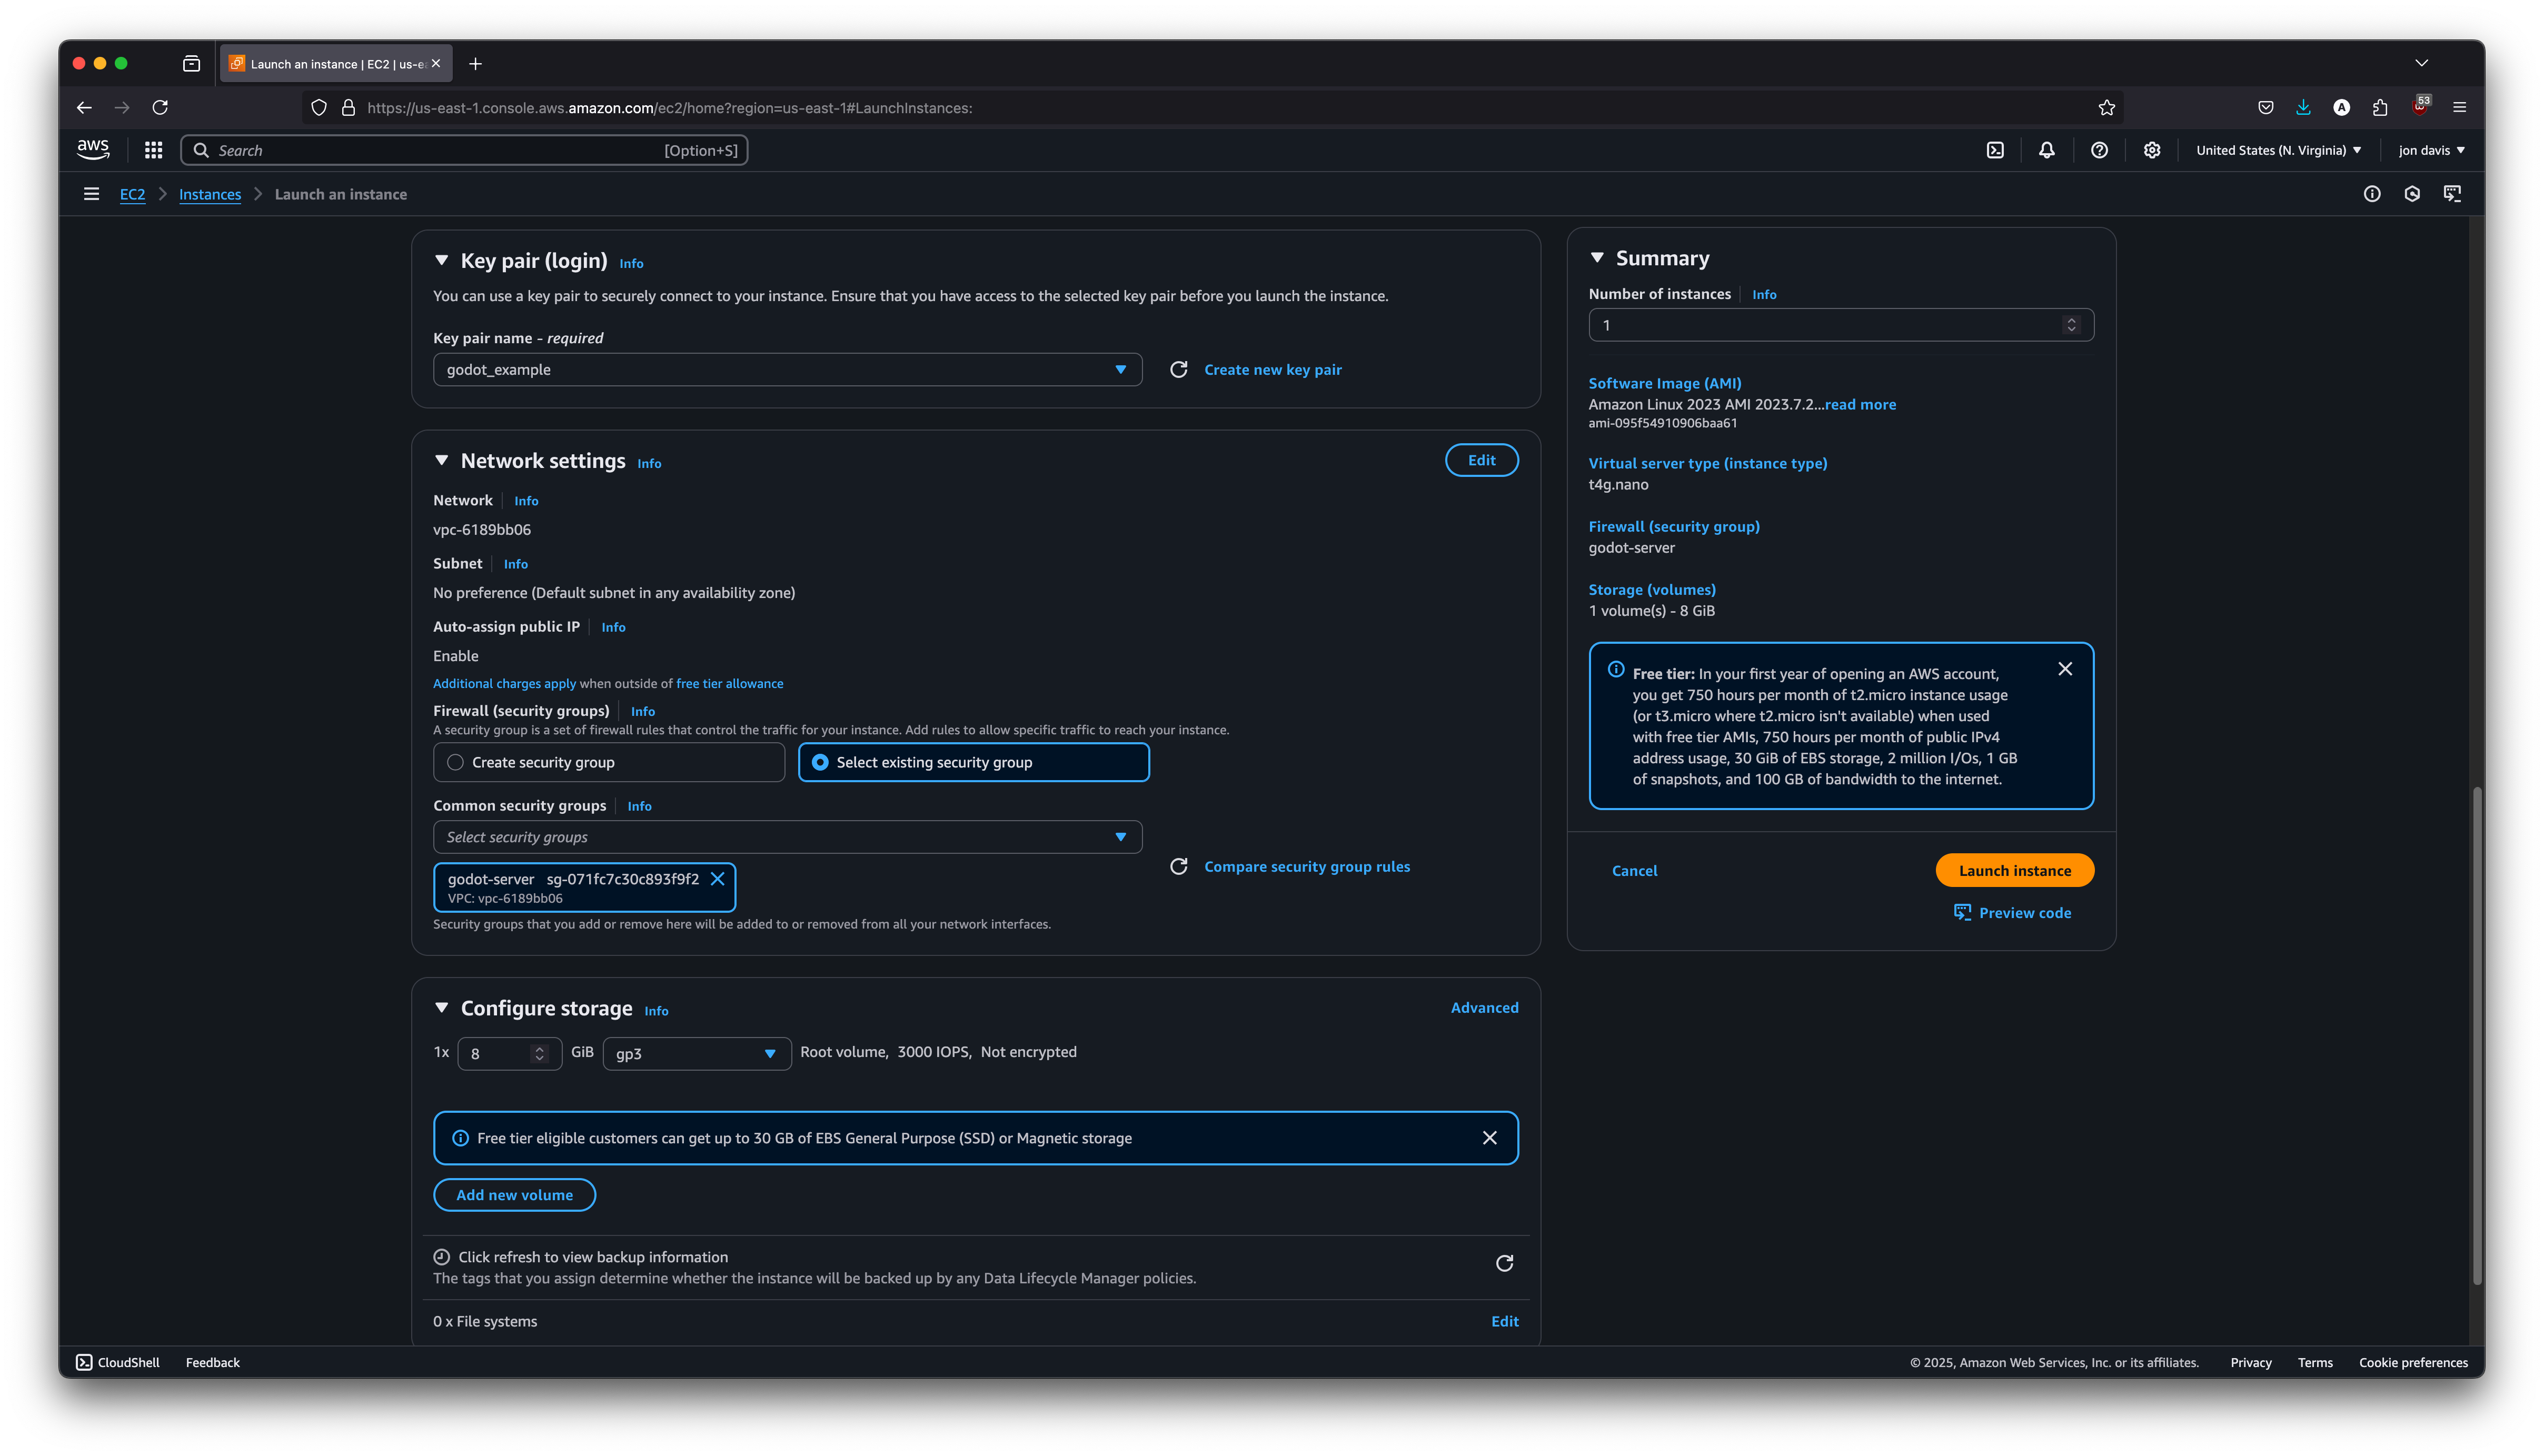
Task: Bookmark this page with the star icon
Action: click(x=2107, y=107)
